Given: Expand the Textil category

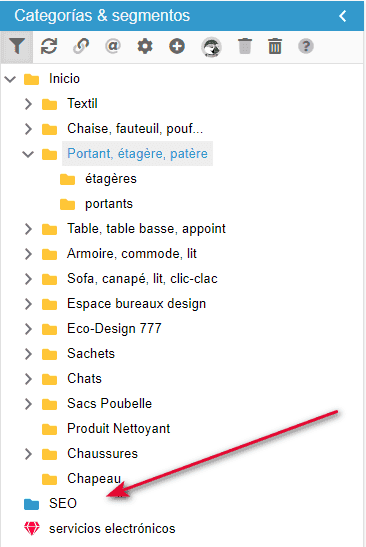Looking at the screenshot, I should [28, 104].
